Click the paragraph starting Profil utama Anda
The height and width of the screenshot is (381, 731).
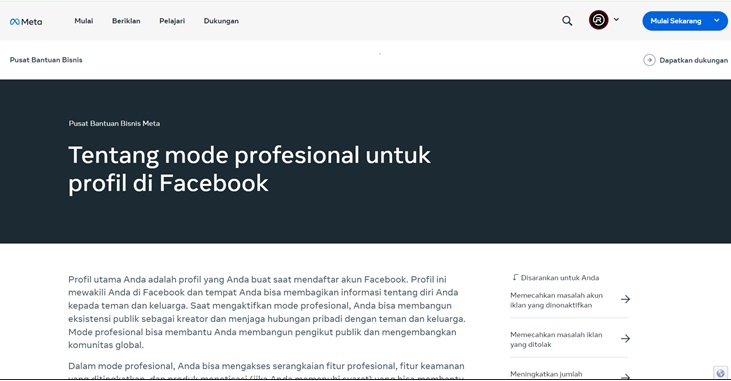point(267,312)
